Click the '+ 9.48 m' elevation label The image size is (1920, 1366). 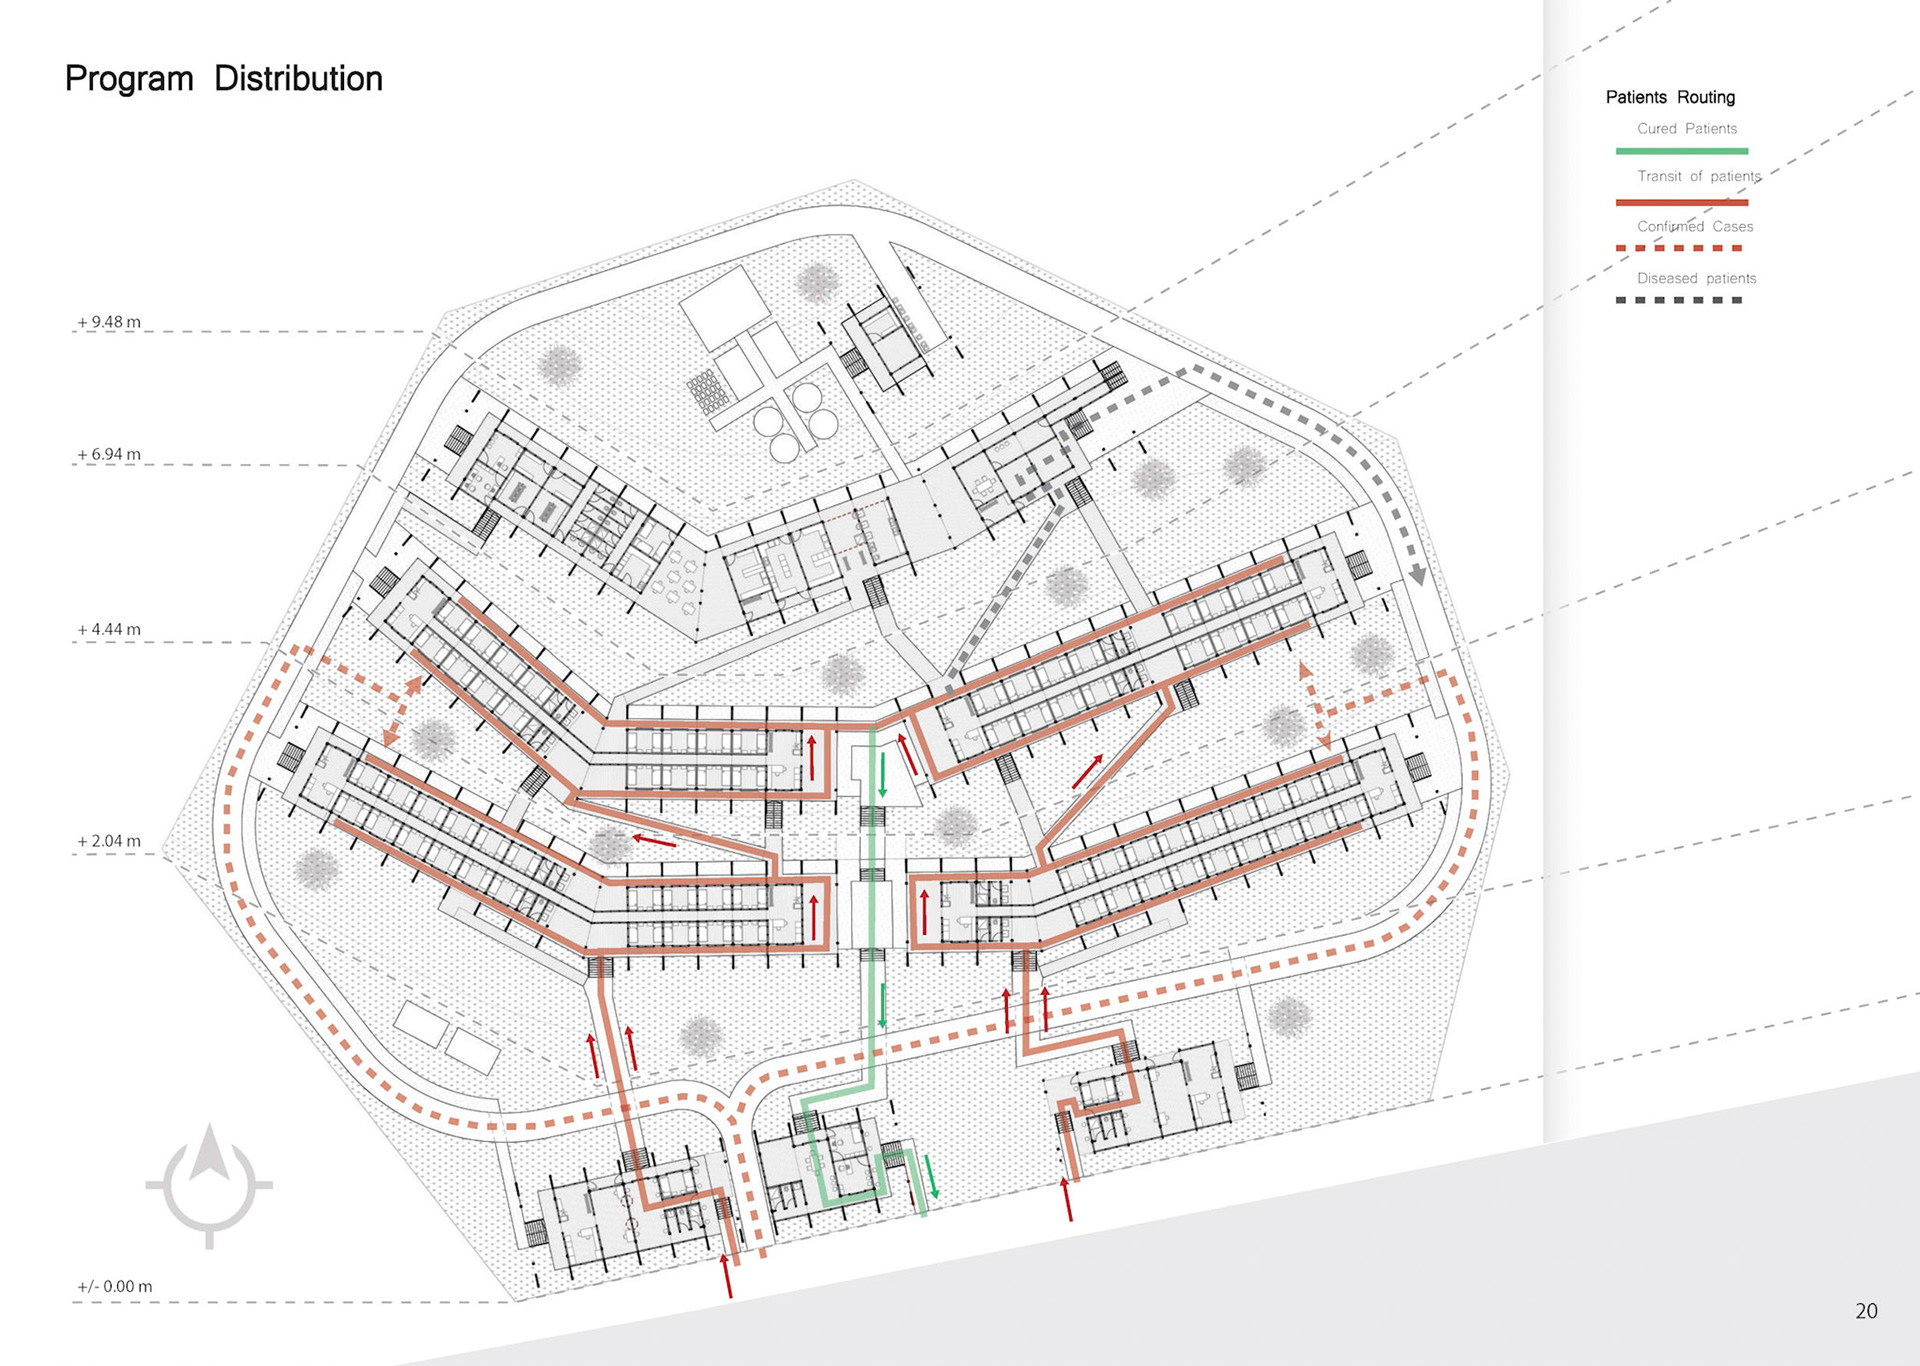point(109,322)
